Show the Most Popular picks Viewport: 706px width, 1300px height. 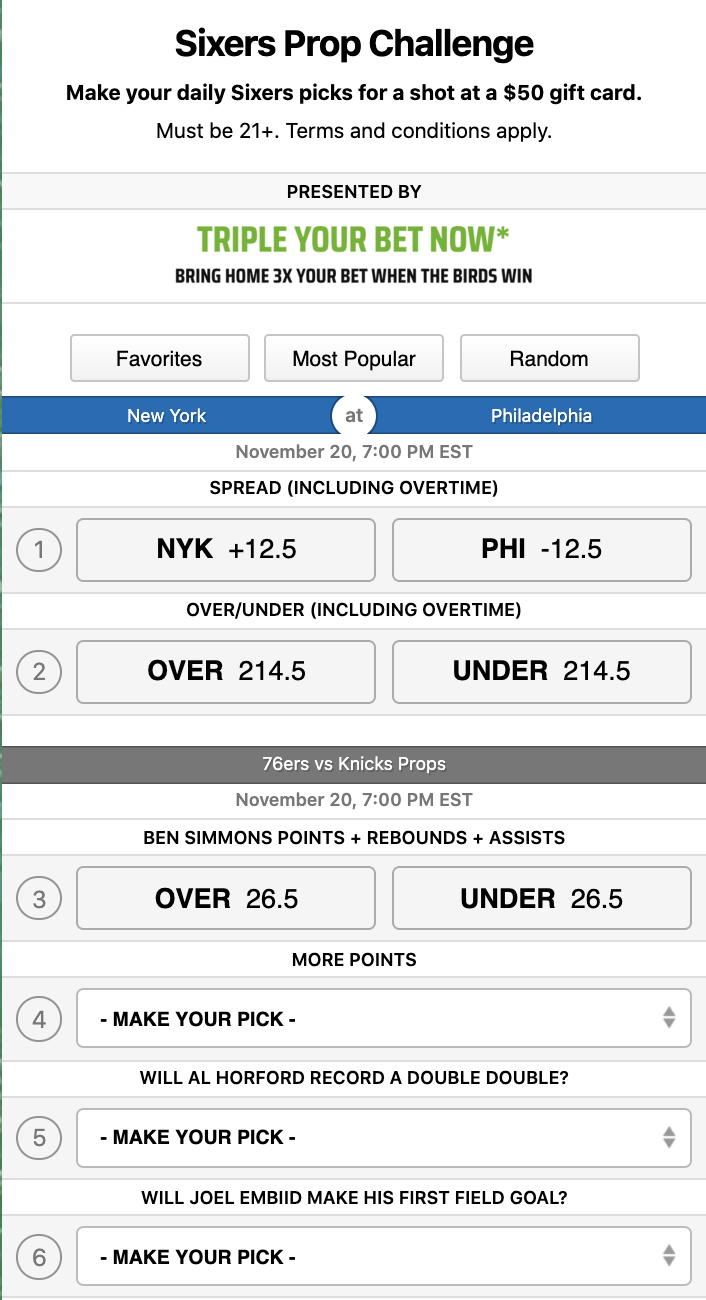point(353,357)
